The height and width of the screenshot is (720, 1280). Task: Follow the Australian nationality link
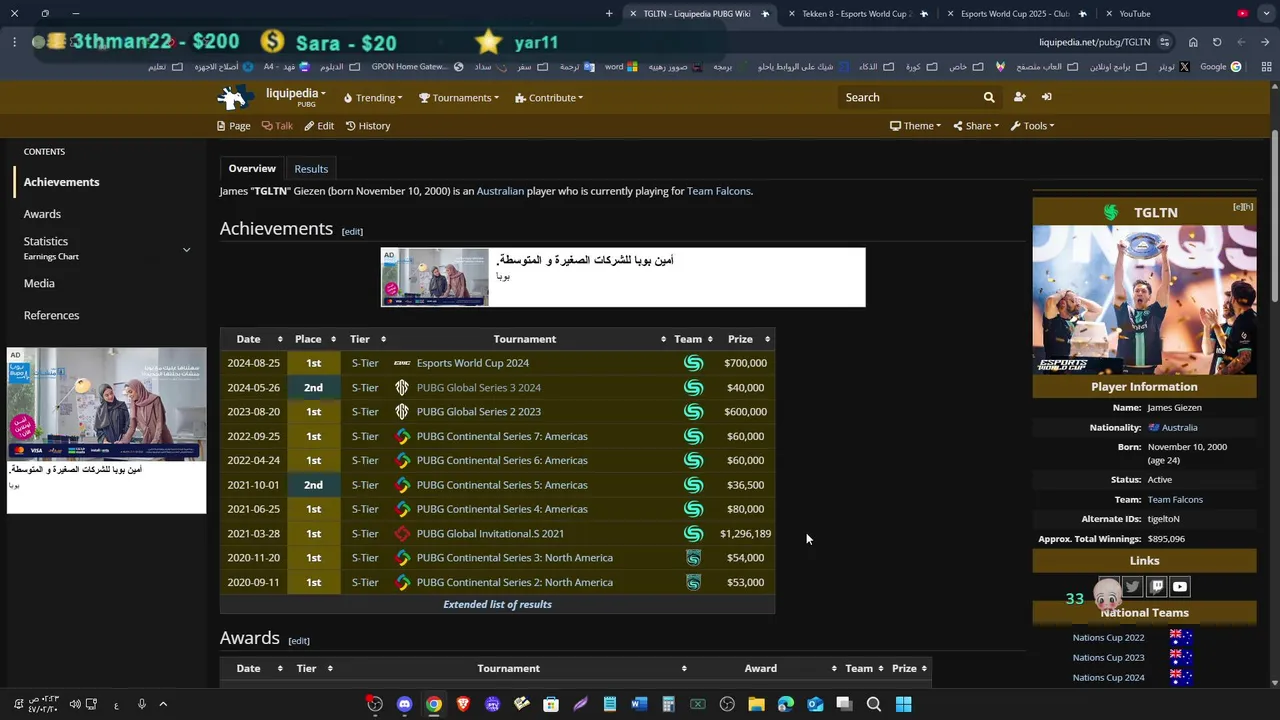tap(500, 191)
